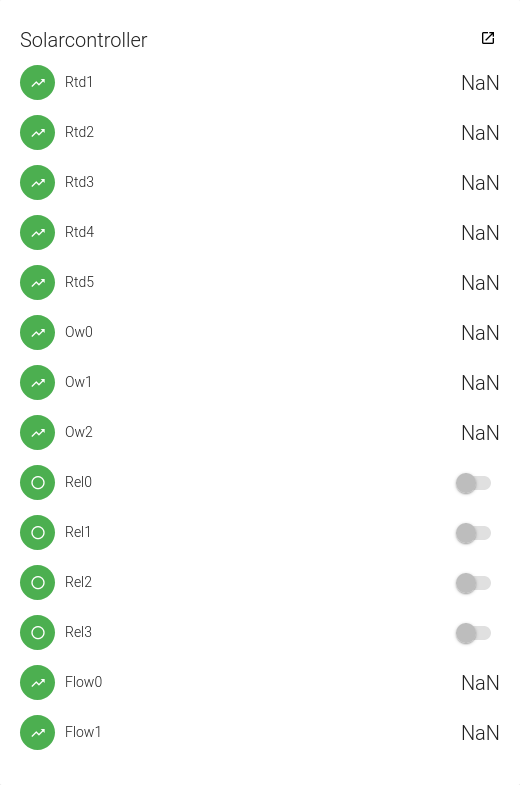Click the Rtd3 sensor chart icon
520x785 pixels.
click(38, 183)
